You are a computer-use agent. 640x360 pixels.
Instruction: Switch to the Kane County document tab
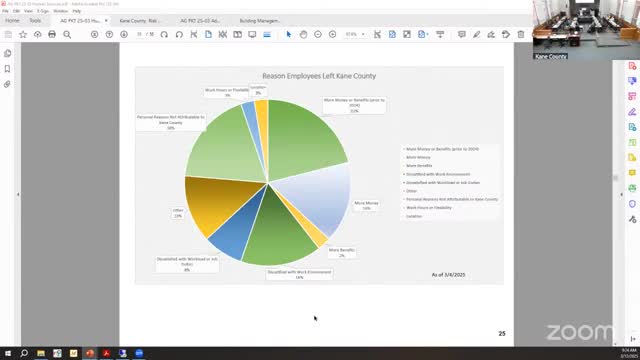click(140, 20)
